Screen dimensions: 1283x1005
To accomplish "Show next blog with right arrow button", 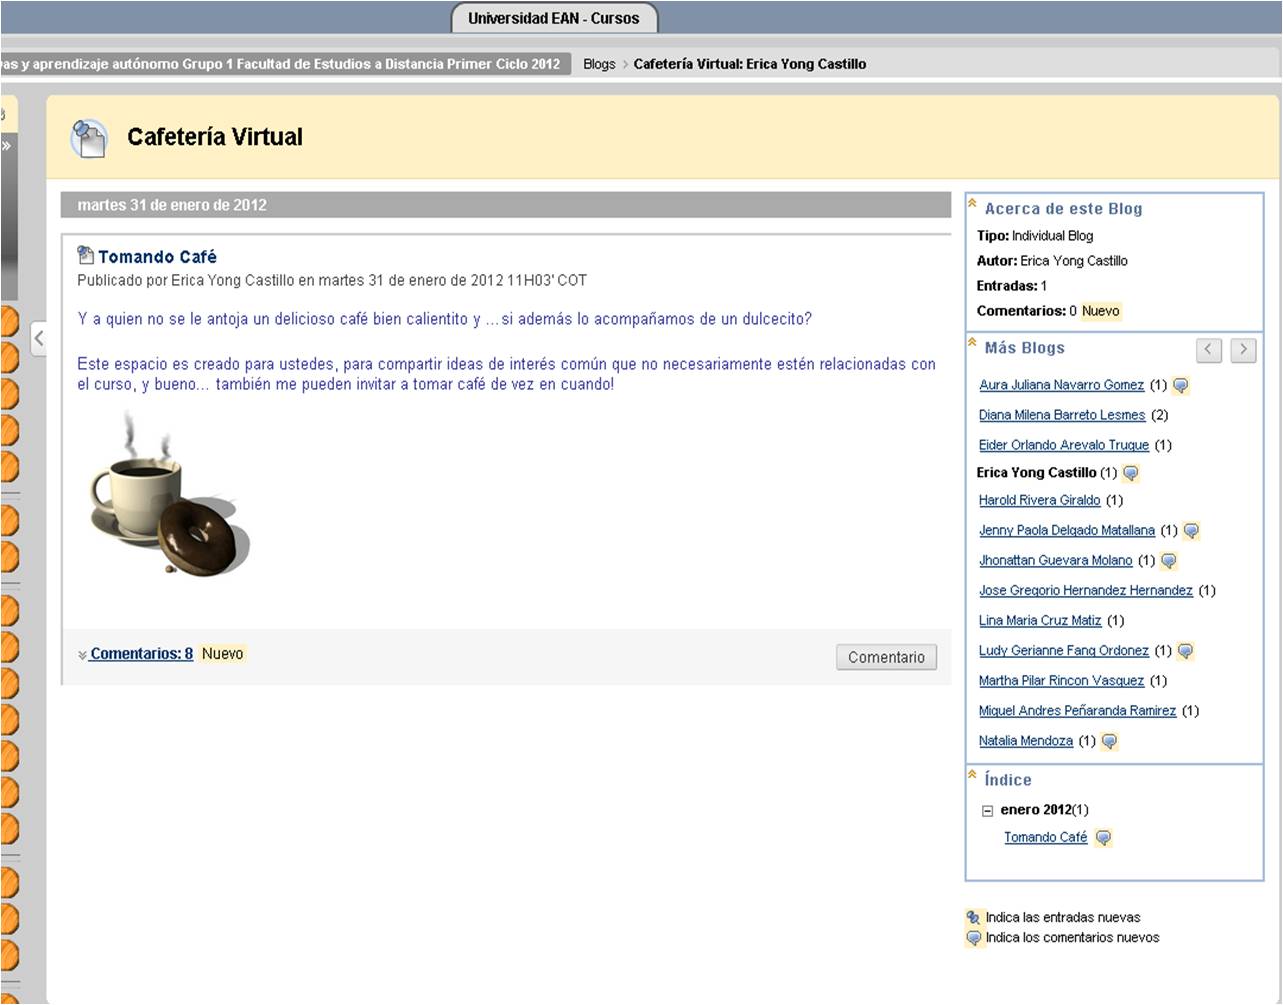I will click(x=1243, y=350).
